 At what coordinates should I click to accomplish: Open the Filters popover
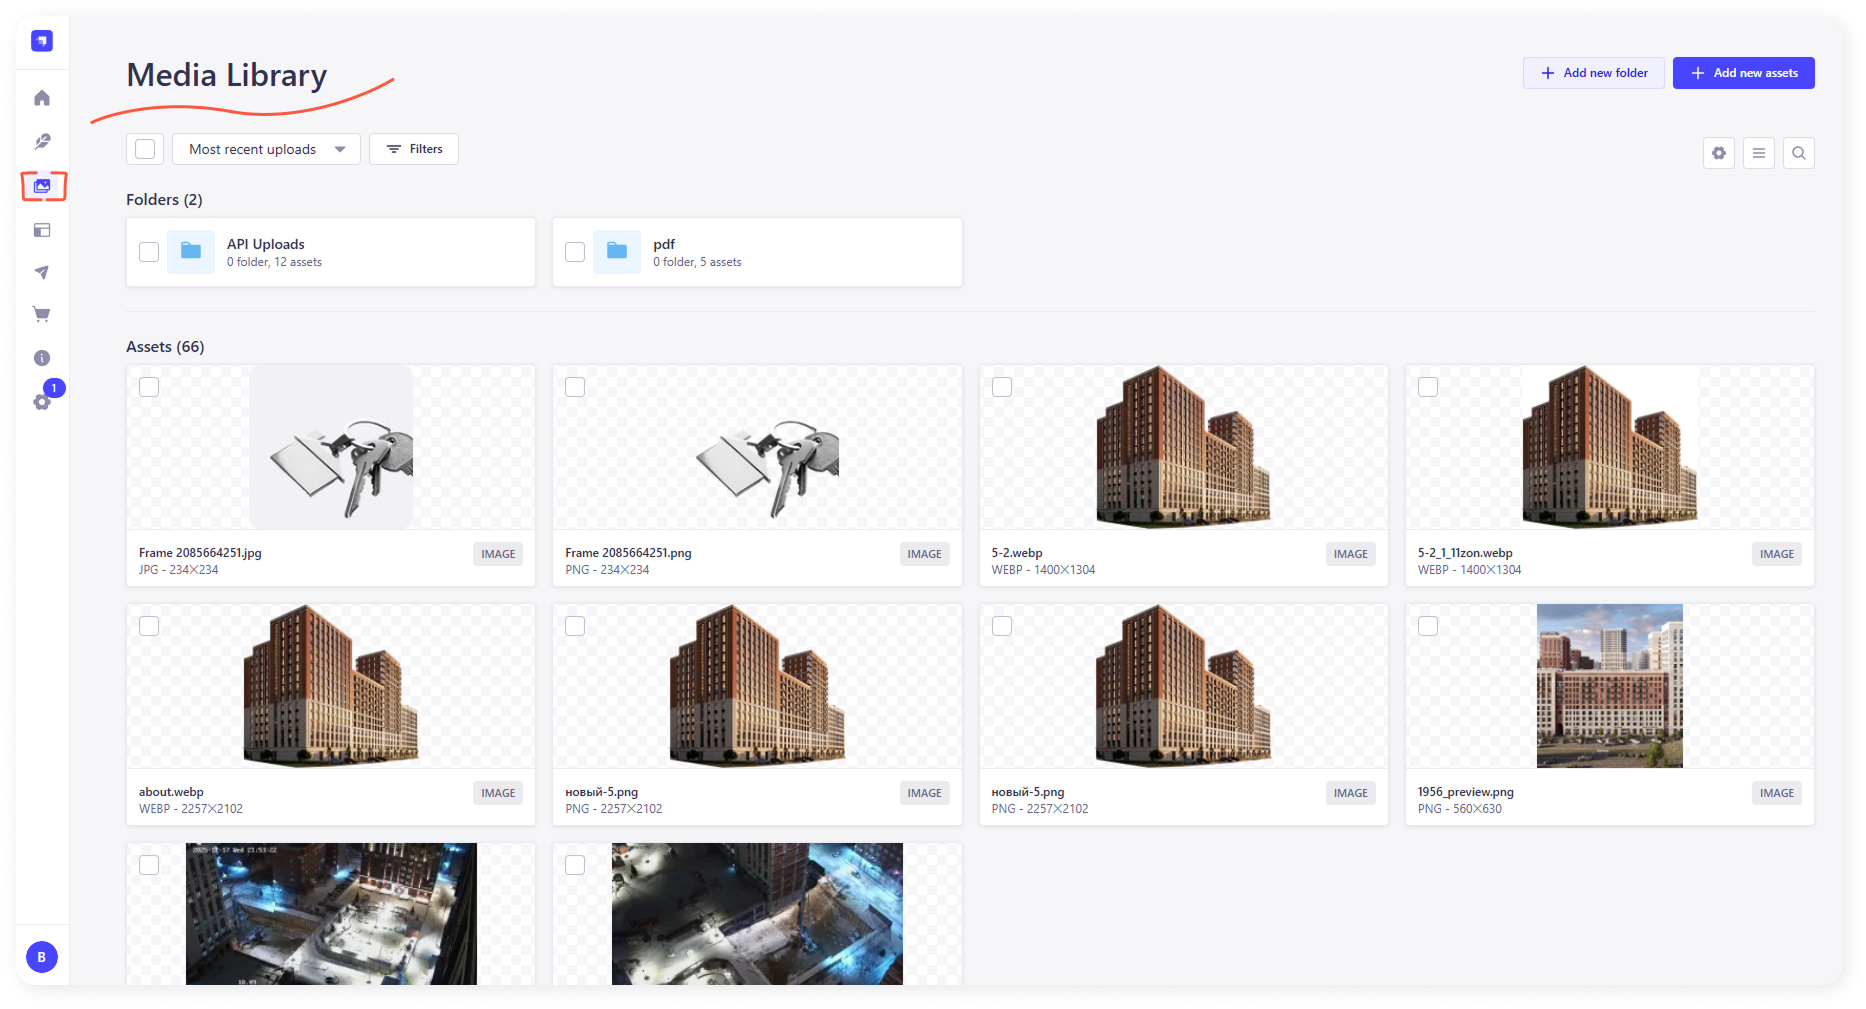tap(414, 149)
